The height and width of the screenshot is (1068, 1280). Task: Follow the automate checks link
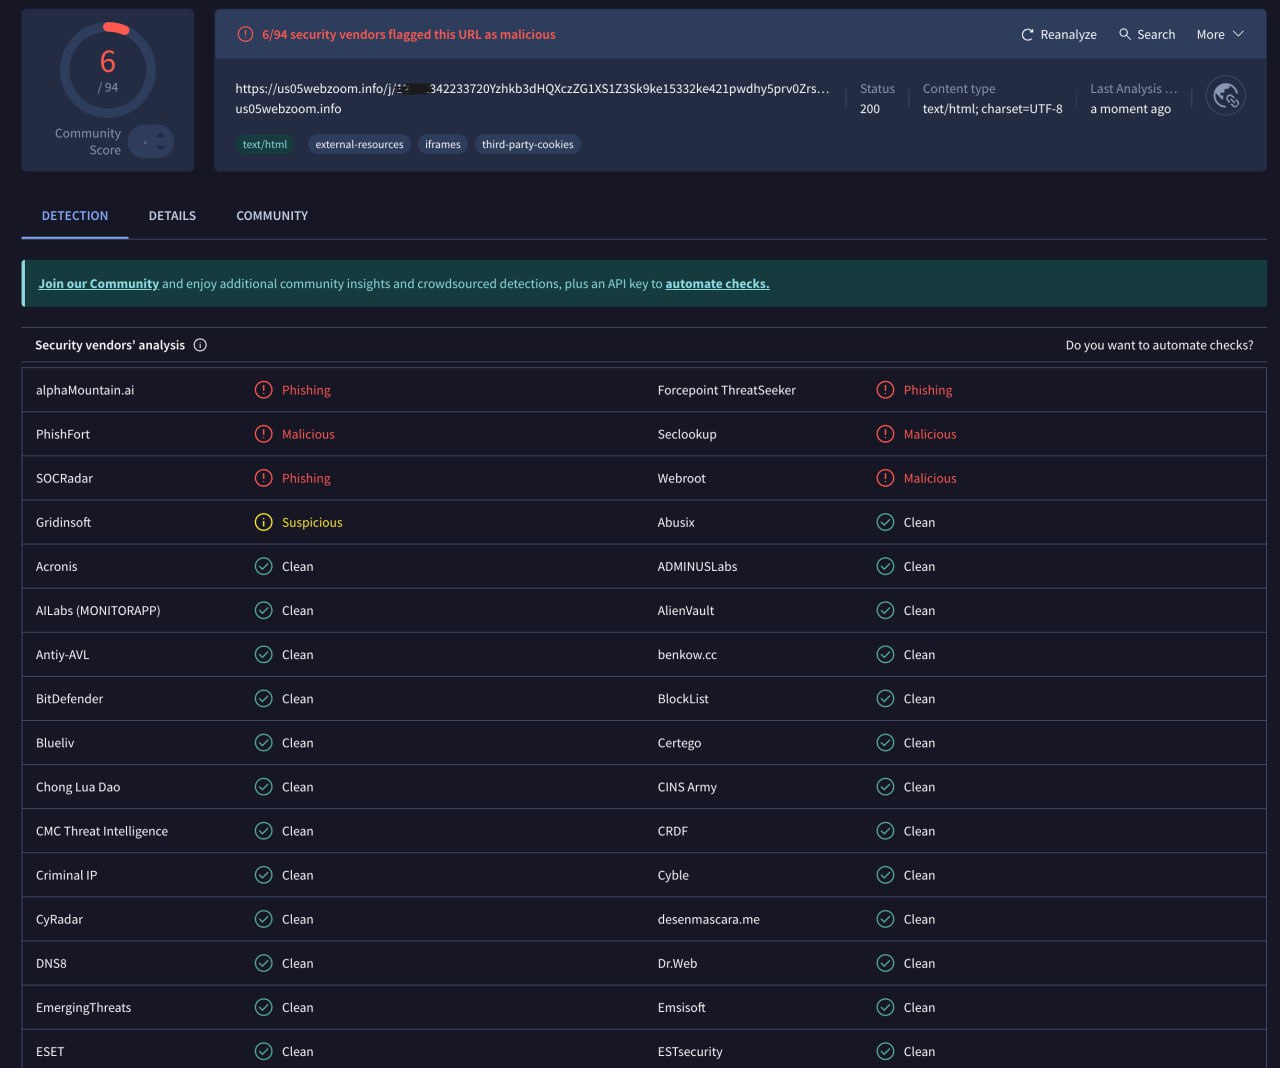tap(717, 284)
